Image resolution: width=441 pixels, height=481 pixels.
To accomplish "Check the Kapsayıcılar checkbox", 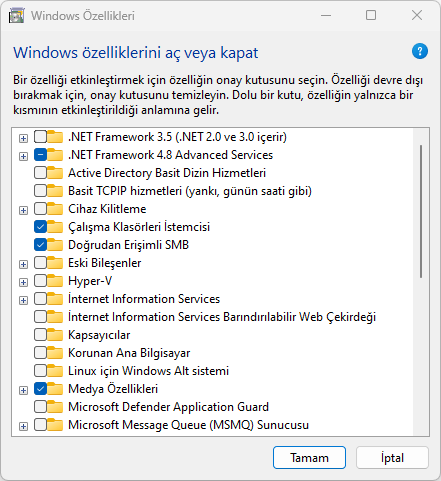I will pos(40,335).
